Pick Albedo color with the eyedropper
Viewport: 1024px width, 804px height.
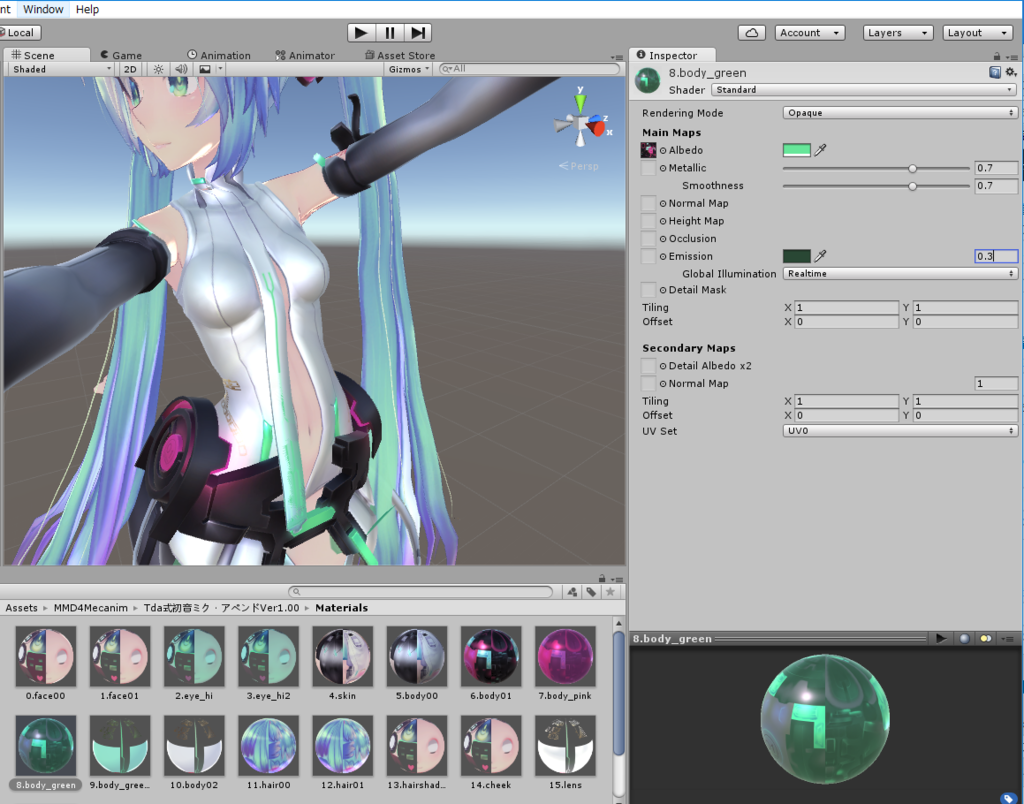[821, 150]
